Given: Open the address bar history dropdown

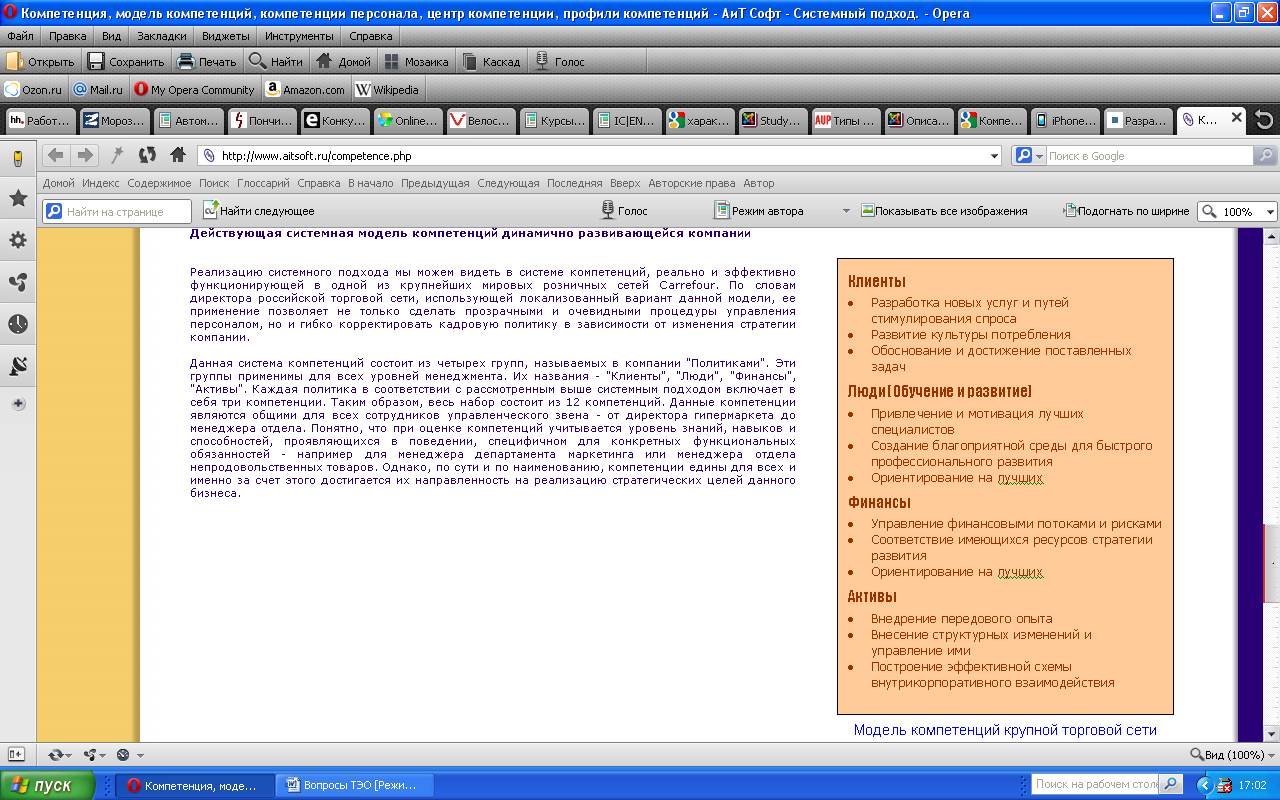Looking at the screenshot, I should [x=994, y=156].
